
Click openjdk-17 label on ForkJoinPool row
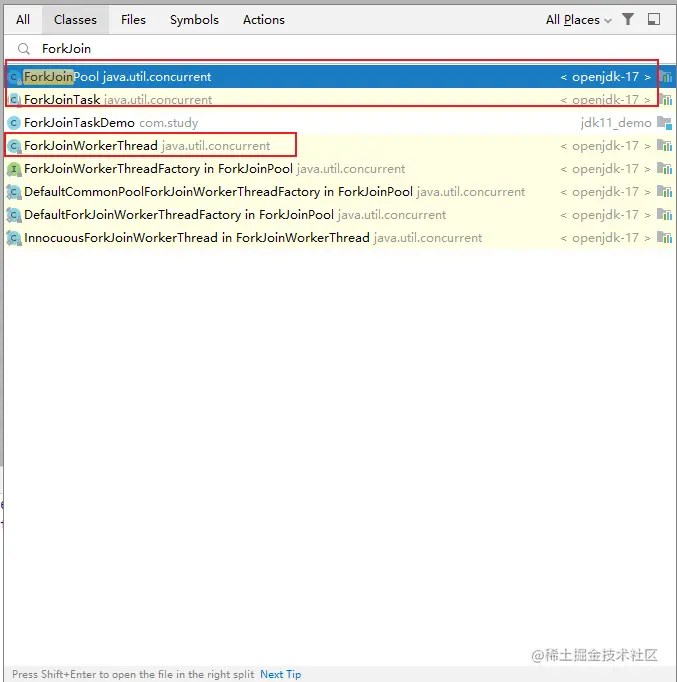coord(605,77)
